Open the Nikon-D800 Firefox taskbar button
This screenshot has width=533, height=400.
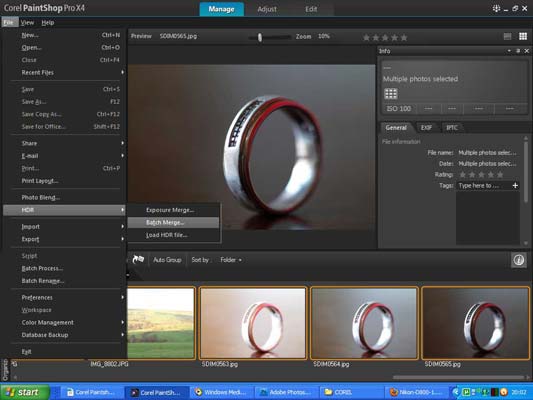[416, 392]
